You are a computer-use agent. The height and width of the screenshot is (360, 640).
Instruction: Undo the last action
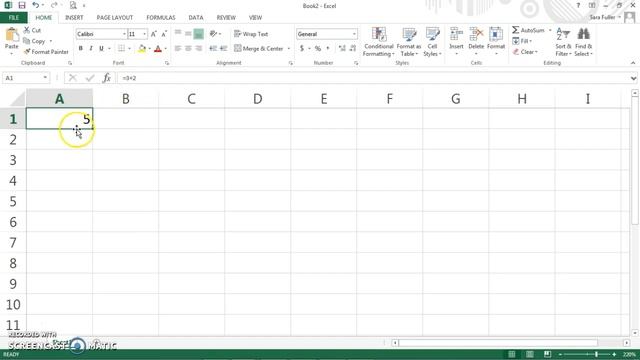[36, 5]
